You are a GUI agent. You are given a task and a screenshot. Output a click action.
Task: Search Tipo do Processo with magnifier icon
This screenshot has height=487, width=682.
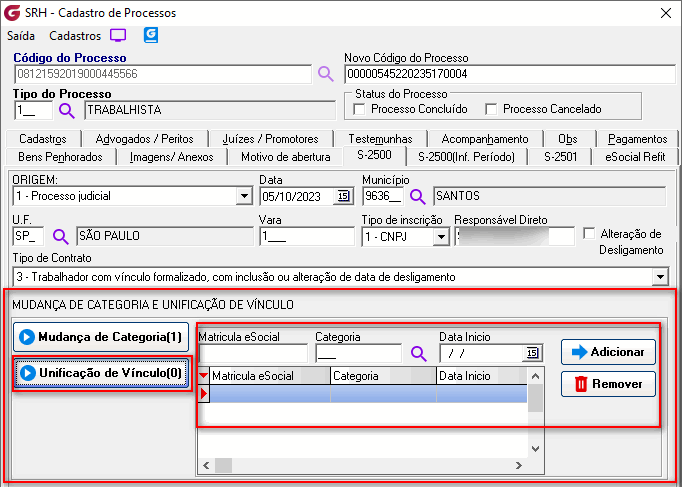67,110
